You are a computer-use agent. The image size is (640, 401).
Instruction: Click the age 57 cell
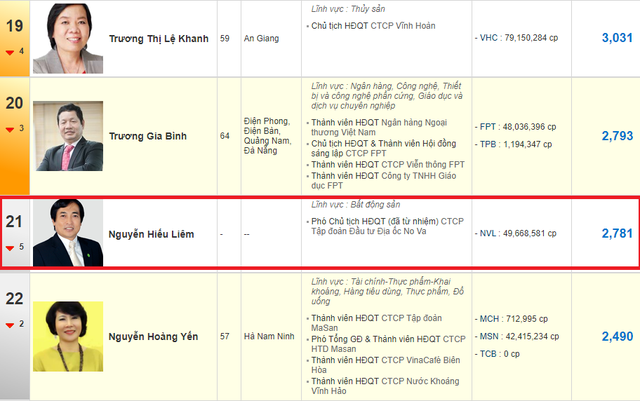click(x=224, y=336)
